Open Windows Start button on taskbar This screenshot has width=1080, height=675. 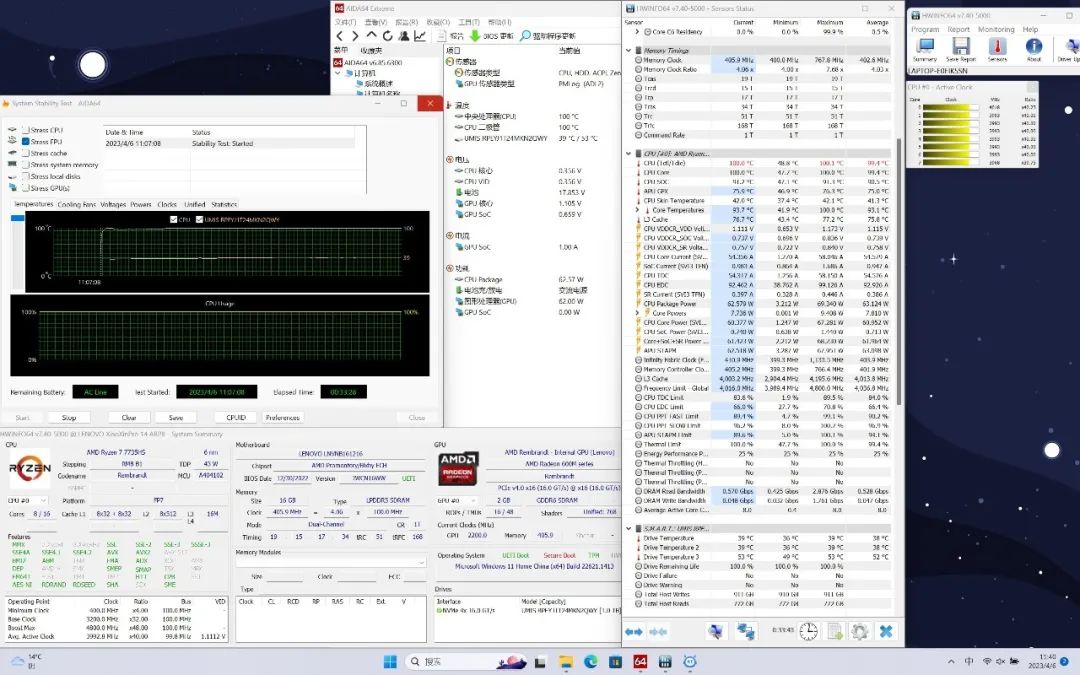pyautogui.click(x=390, y=661)
